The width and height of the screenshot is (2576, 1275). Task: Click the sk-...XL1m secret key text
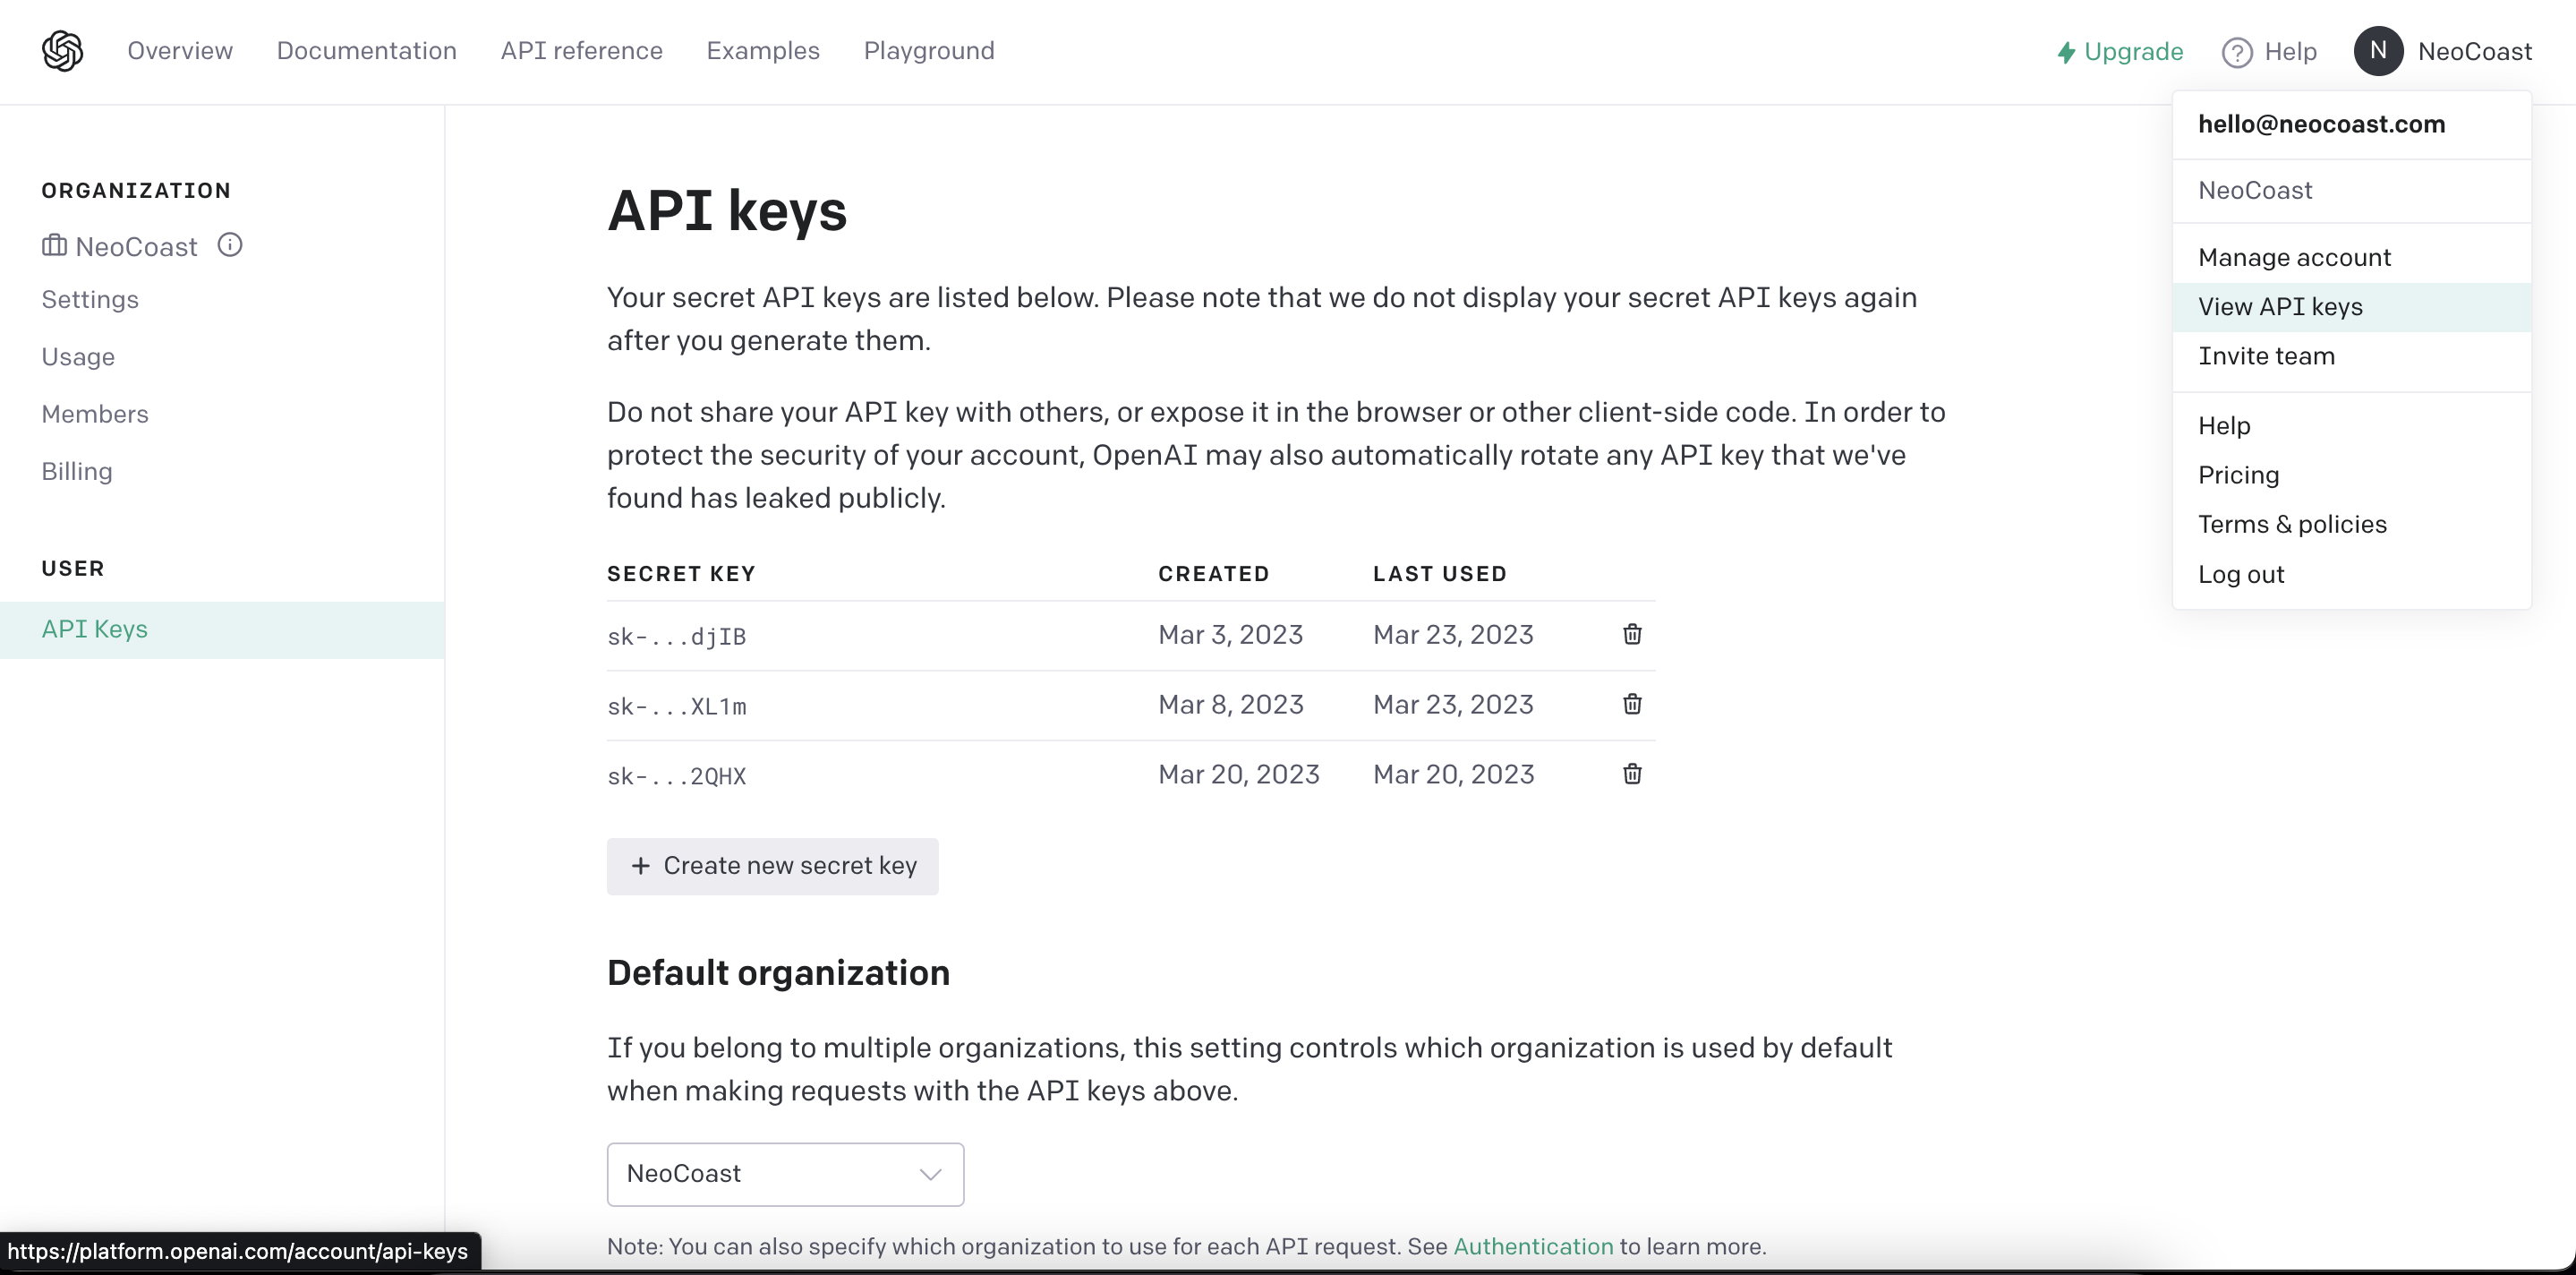677,706
